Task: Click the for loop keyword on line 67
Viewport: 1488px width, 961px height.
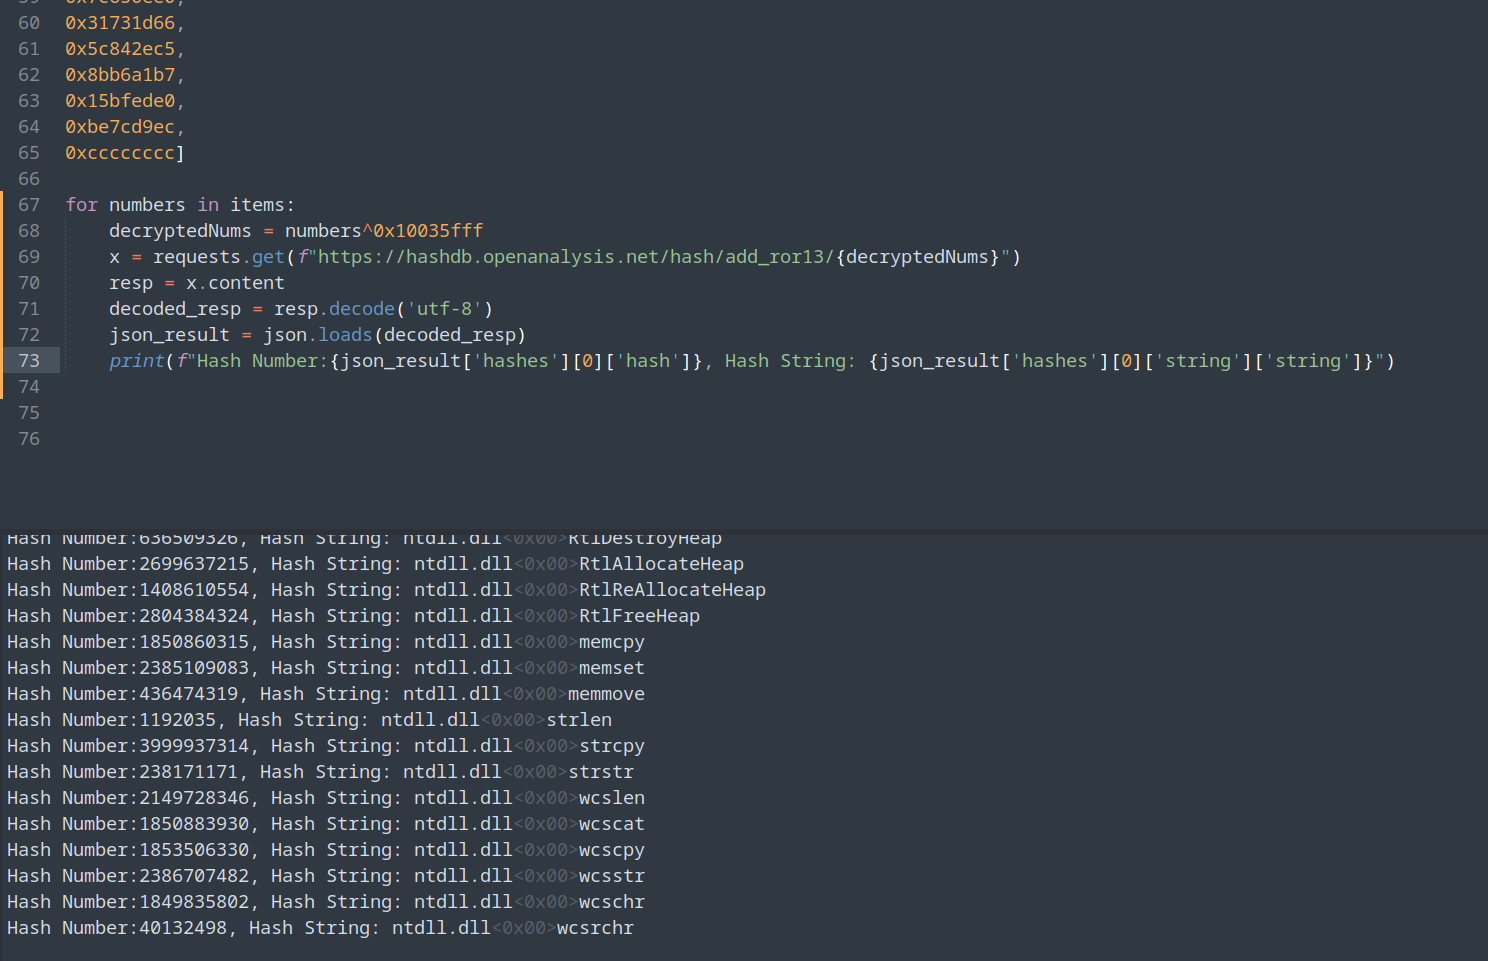Action: 81,204
